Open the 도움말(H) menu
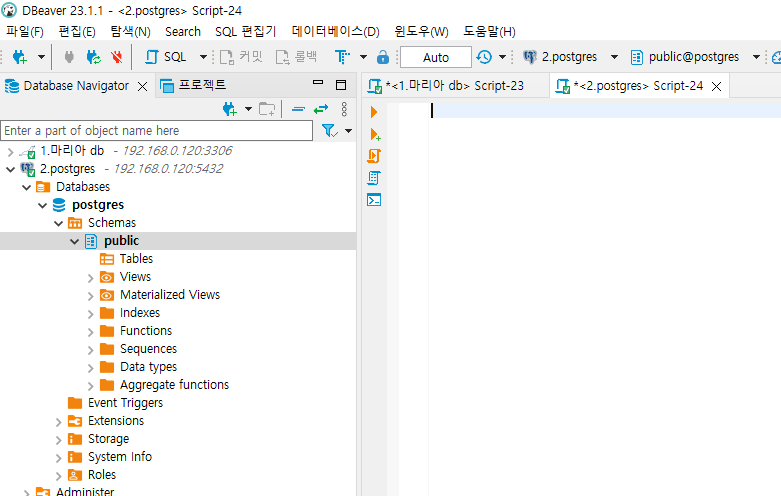This screenshot has height=496, width=781. pos(490,32)
